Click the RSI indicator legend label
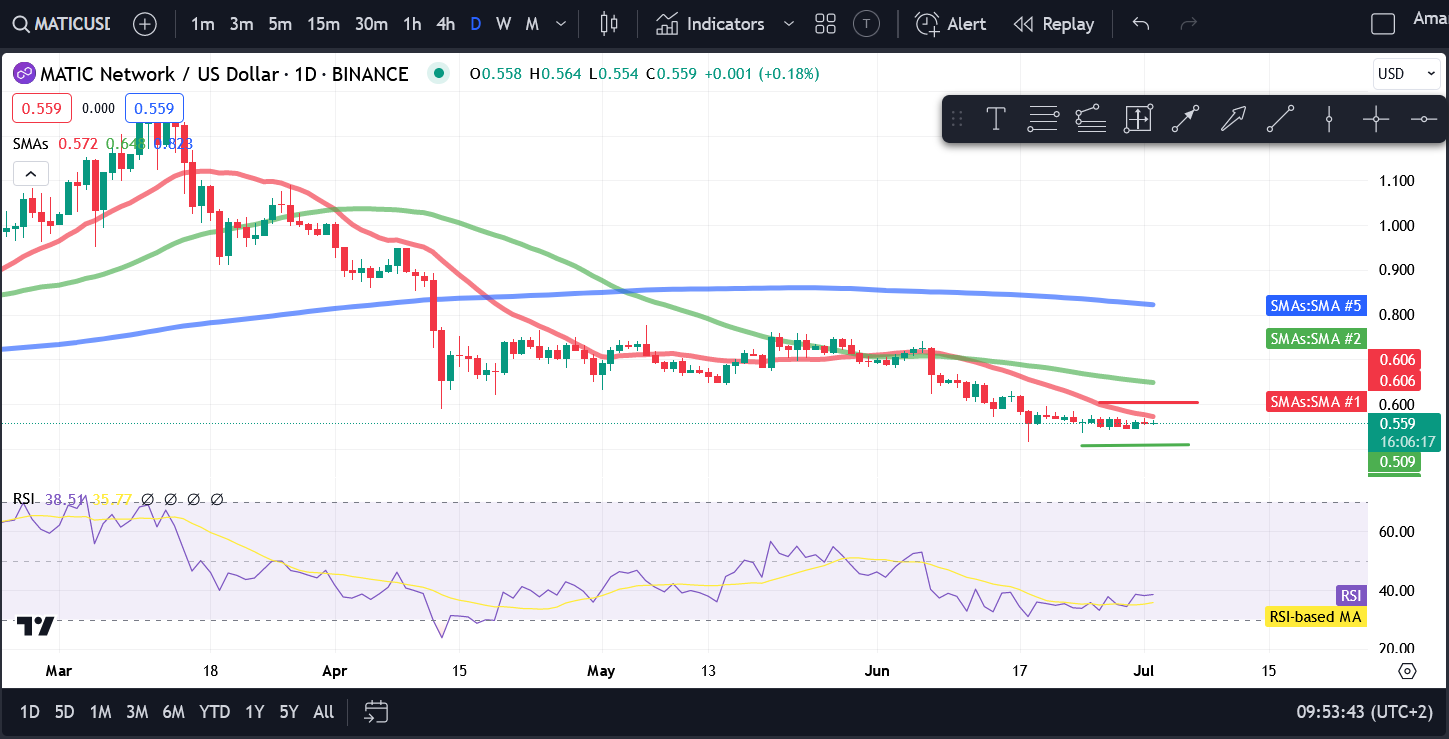The image size is (1449, 739). [x=23, y=499]
